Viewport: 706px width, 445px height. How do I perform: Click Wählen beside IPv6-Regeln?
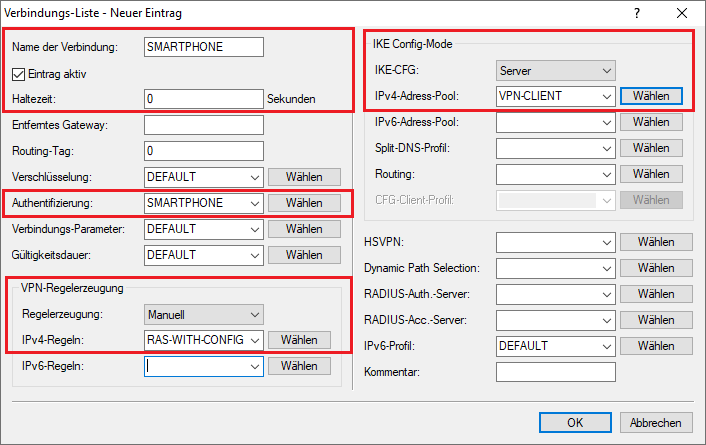coord(299,366)
